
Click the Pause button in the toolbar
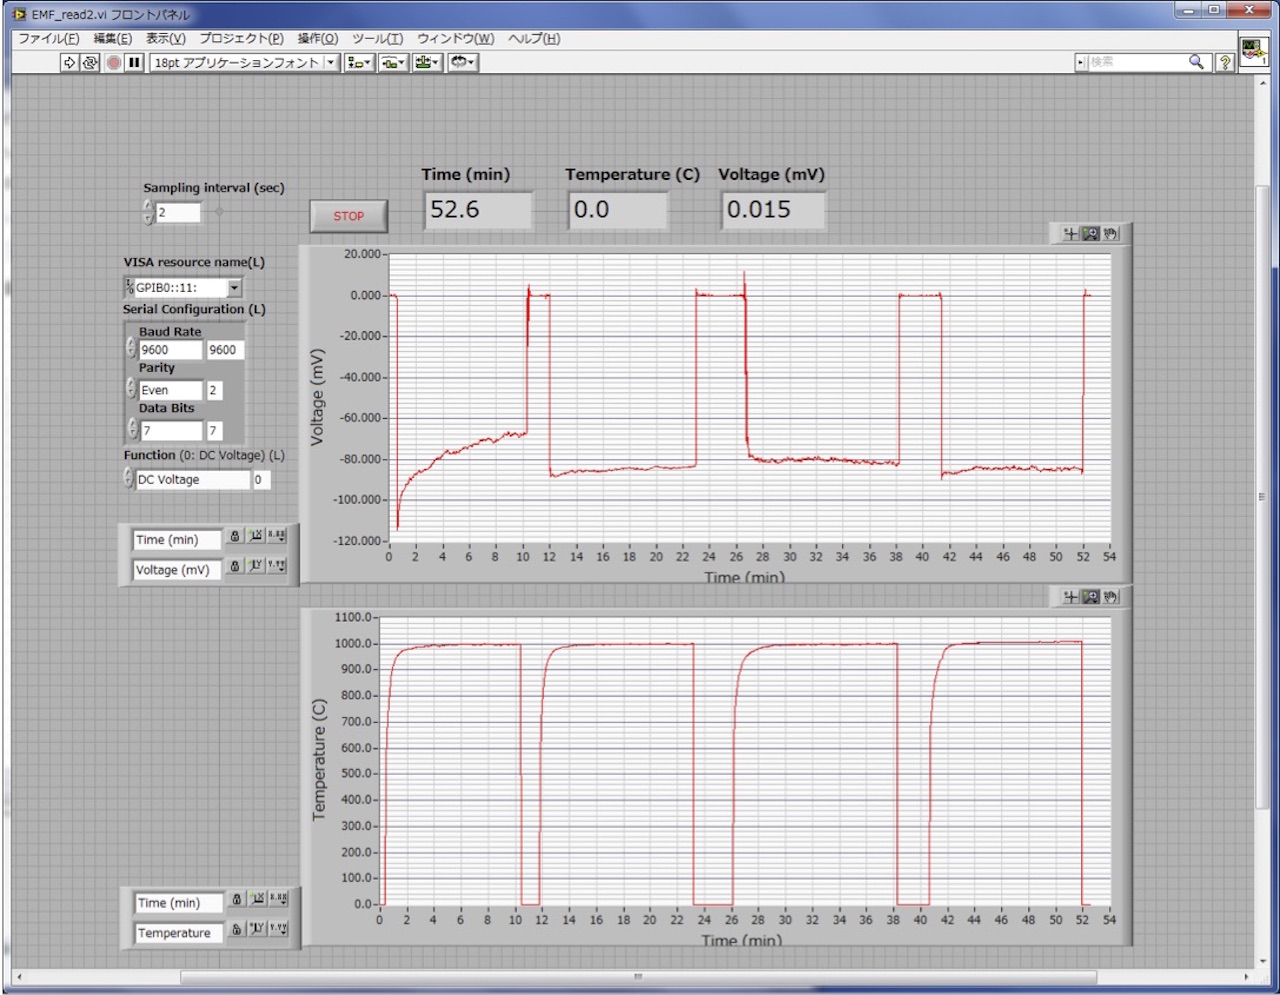click(x=134, y=62)
